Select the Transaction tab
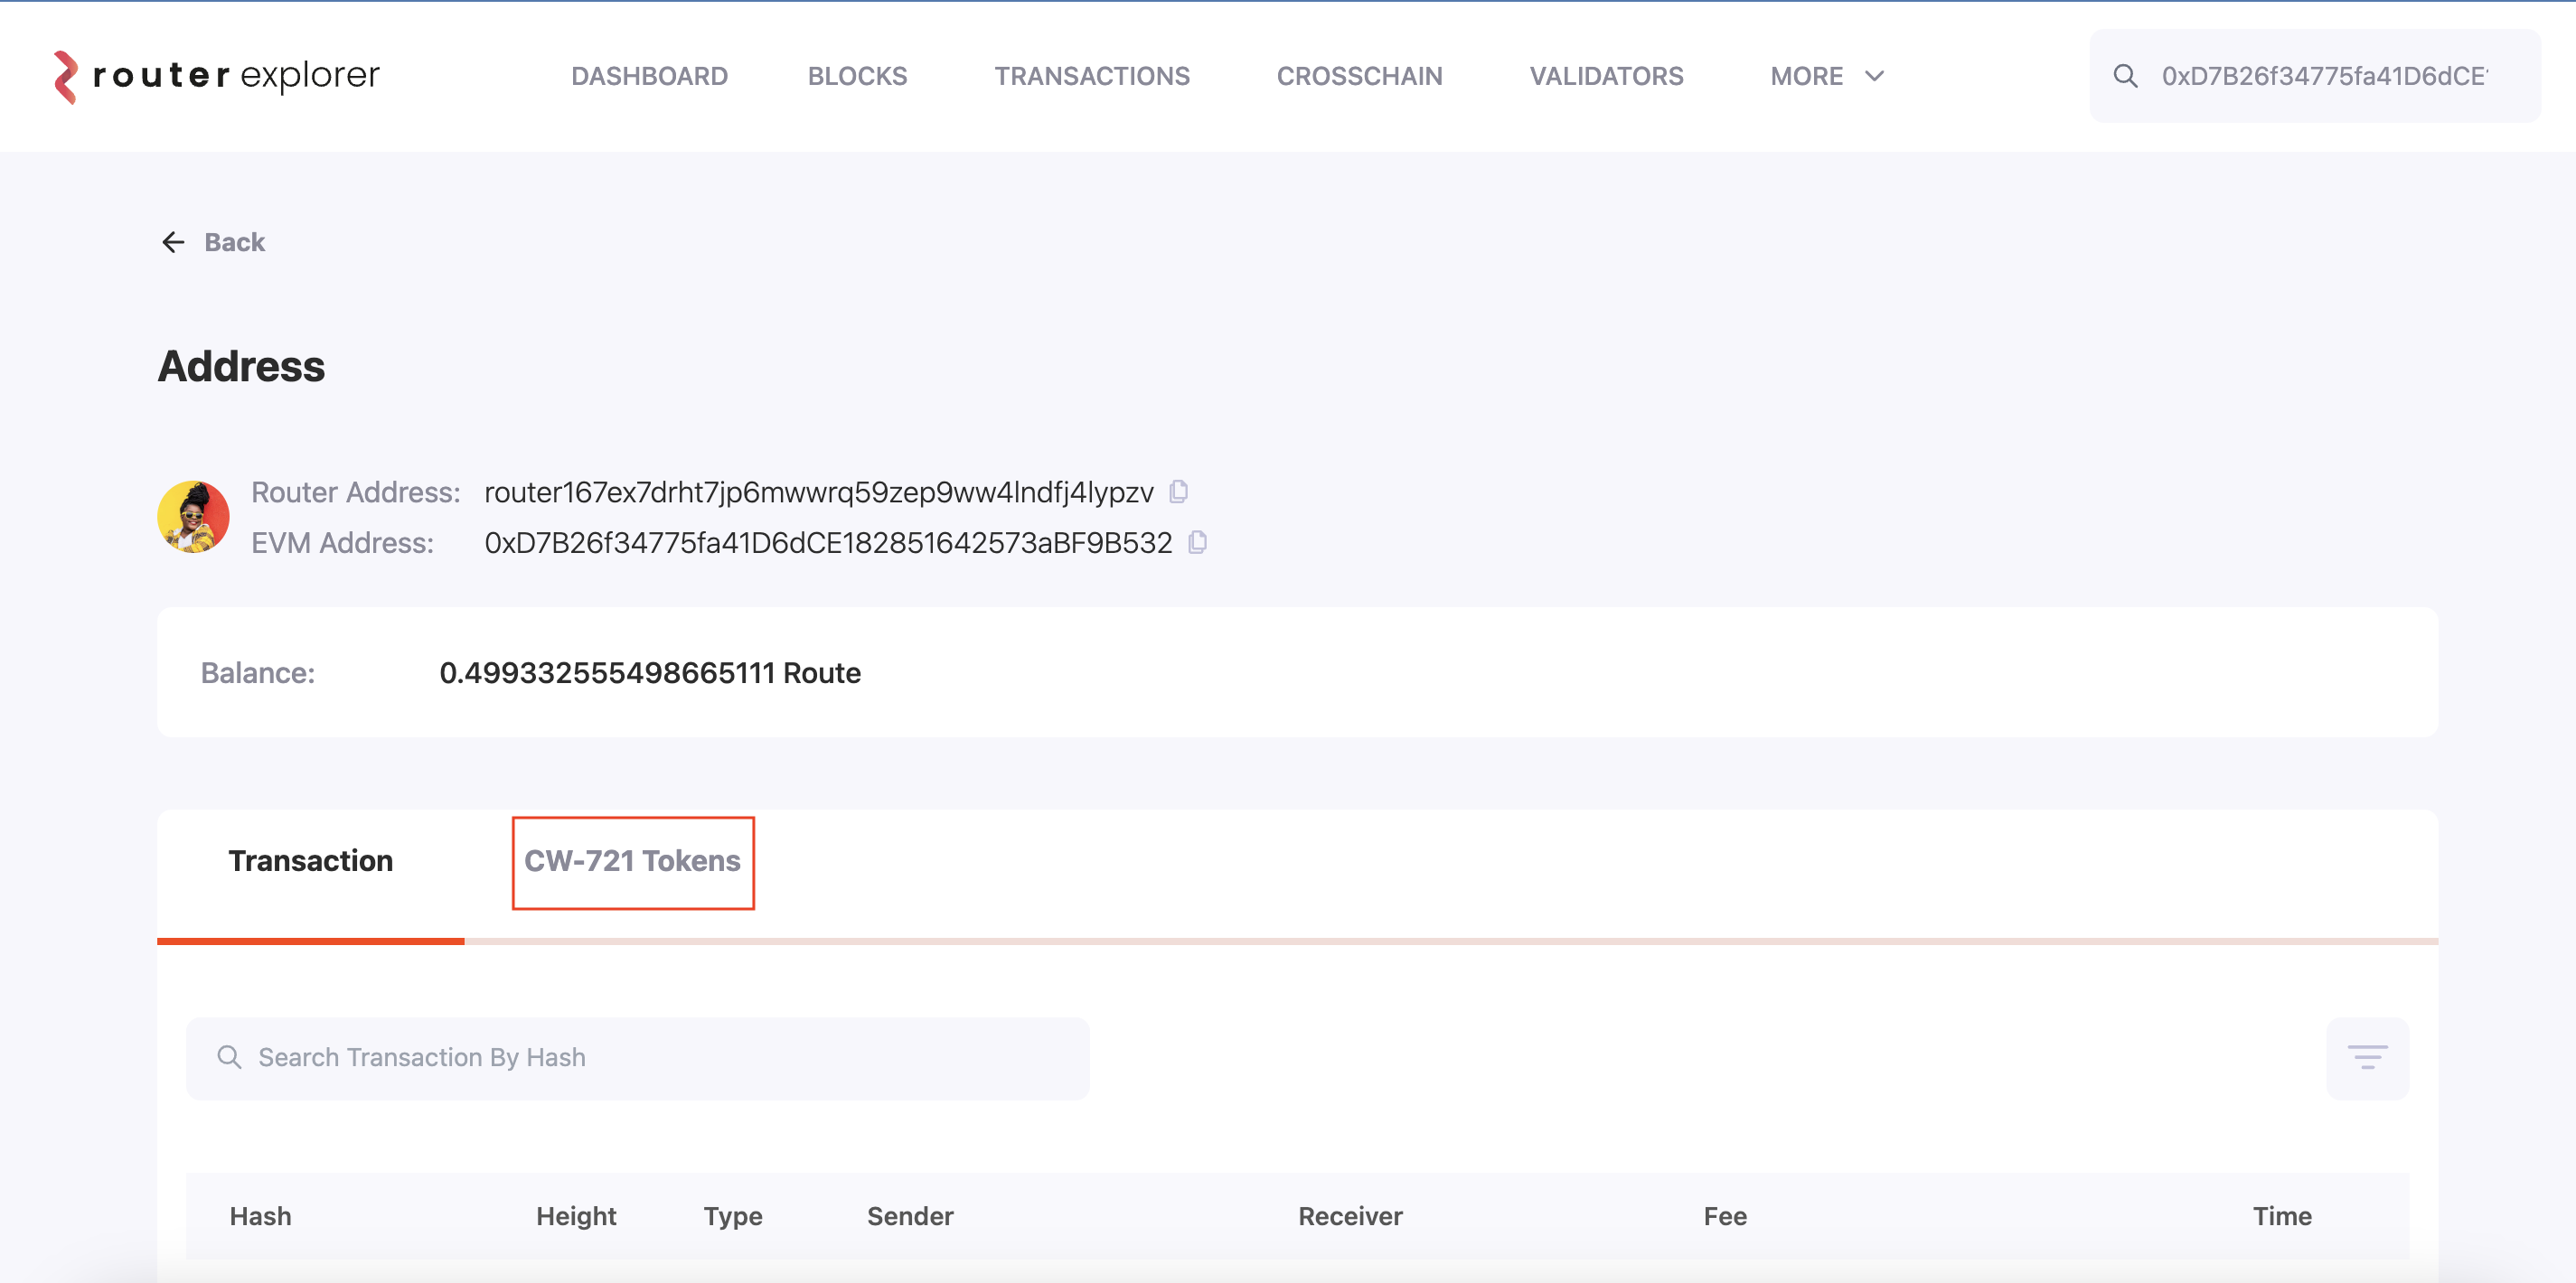The height and width of the screenshot is (1283, 2576). pos(311,861)
